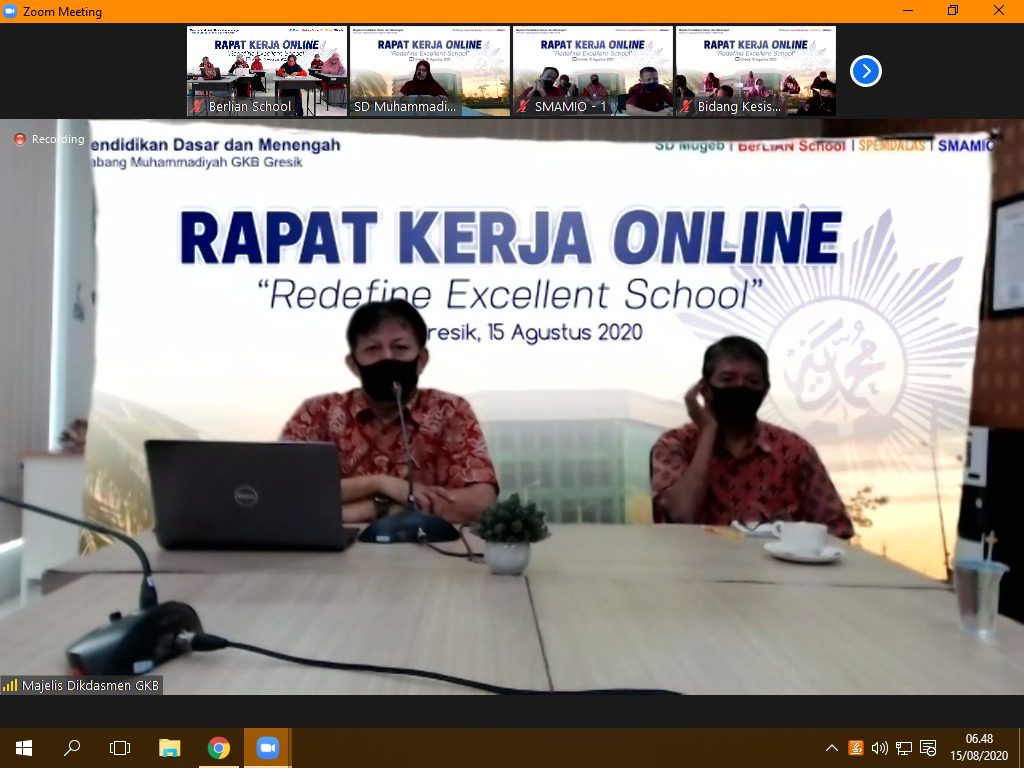Open the volume control in the system tray
Screen dimensions: 1024x772
[880, 748]
